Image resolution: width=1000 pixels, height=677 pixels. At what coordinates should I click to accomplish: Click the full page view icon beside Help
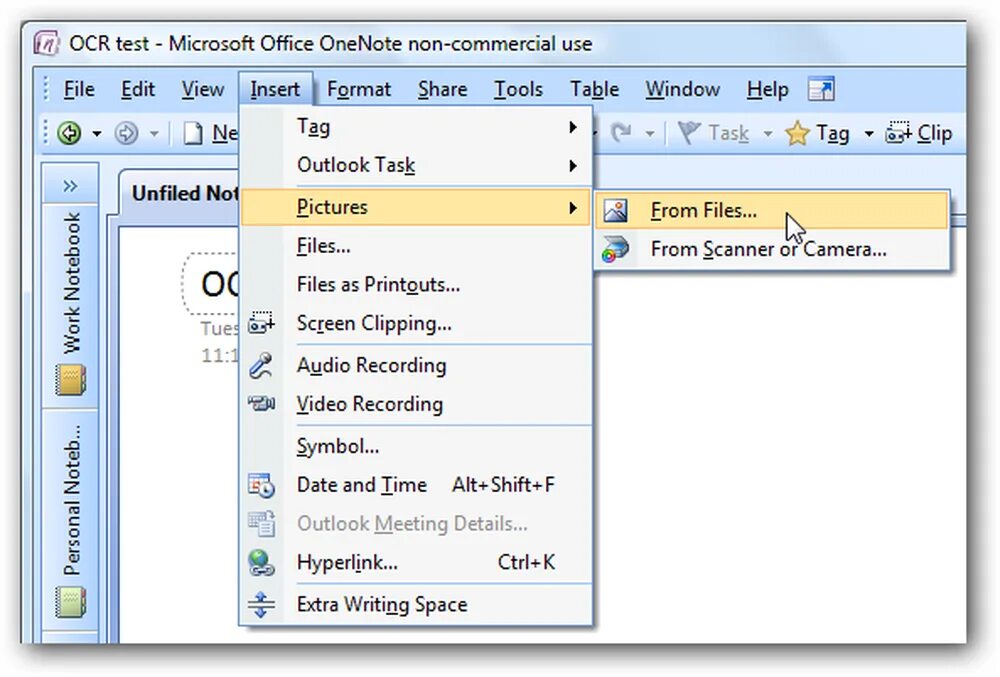pyautogui.click(x=821, y=89)
